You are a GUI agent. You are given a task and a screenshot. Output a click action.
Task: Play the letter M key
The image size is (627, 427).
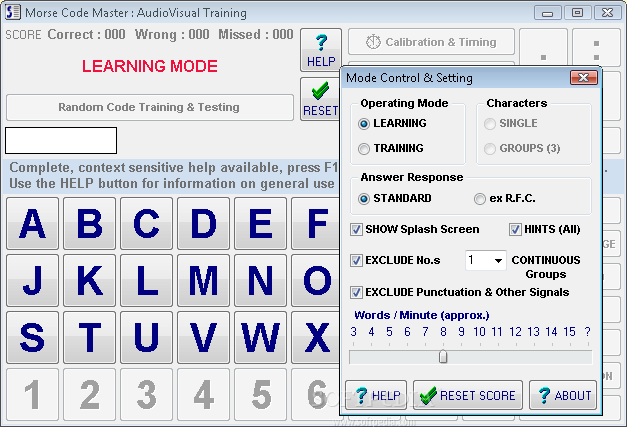pyautogui.click(x=204, y=281)
